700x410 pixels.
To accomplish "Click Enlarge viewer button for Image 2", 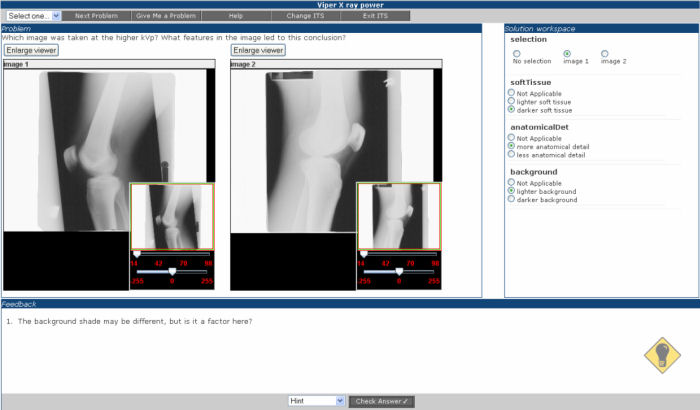I will 258,50.
